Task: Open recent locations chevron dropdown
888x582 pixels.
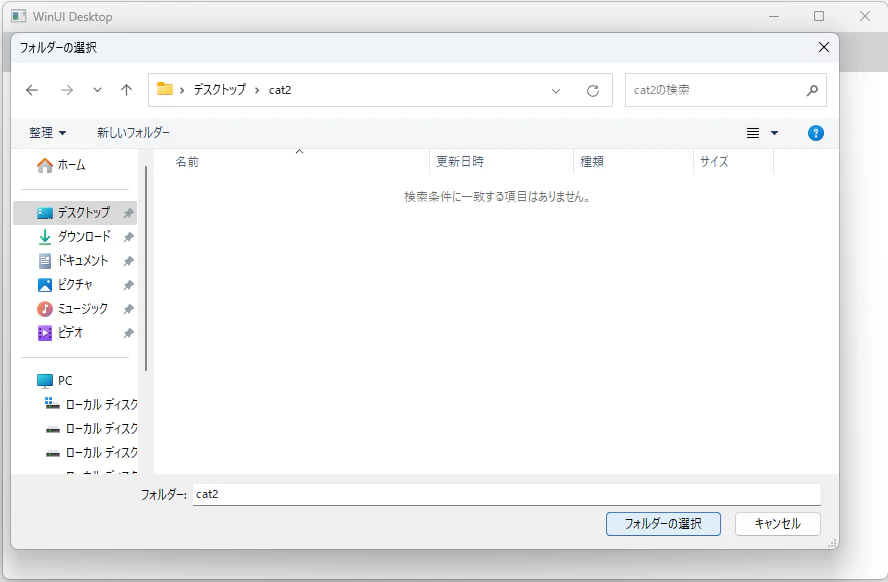Action: coord(97,90)
